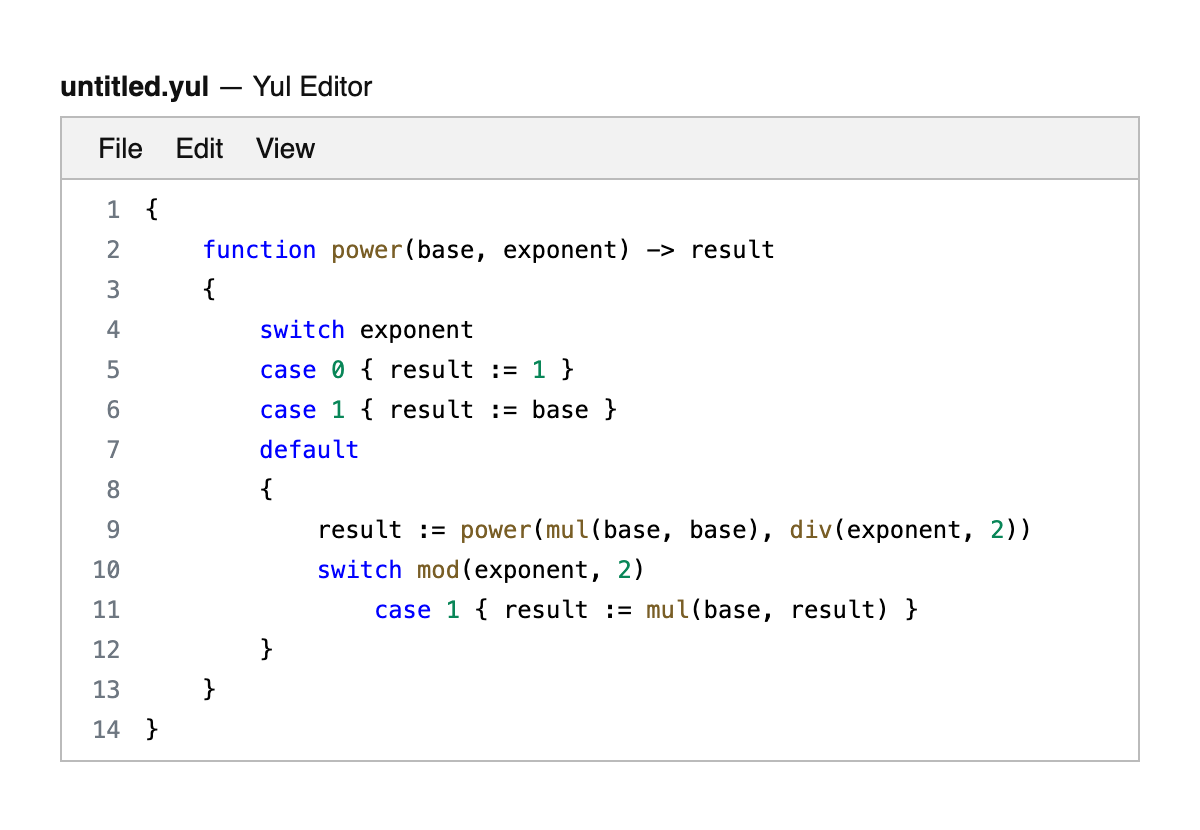Click the "mul" call on line 11

coord(667,610)
